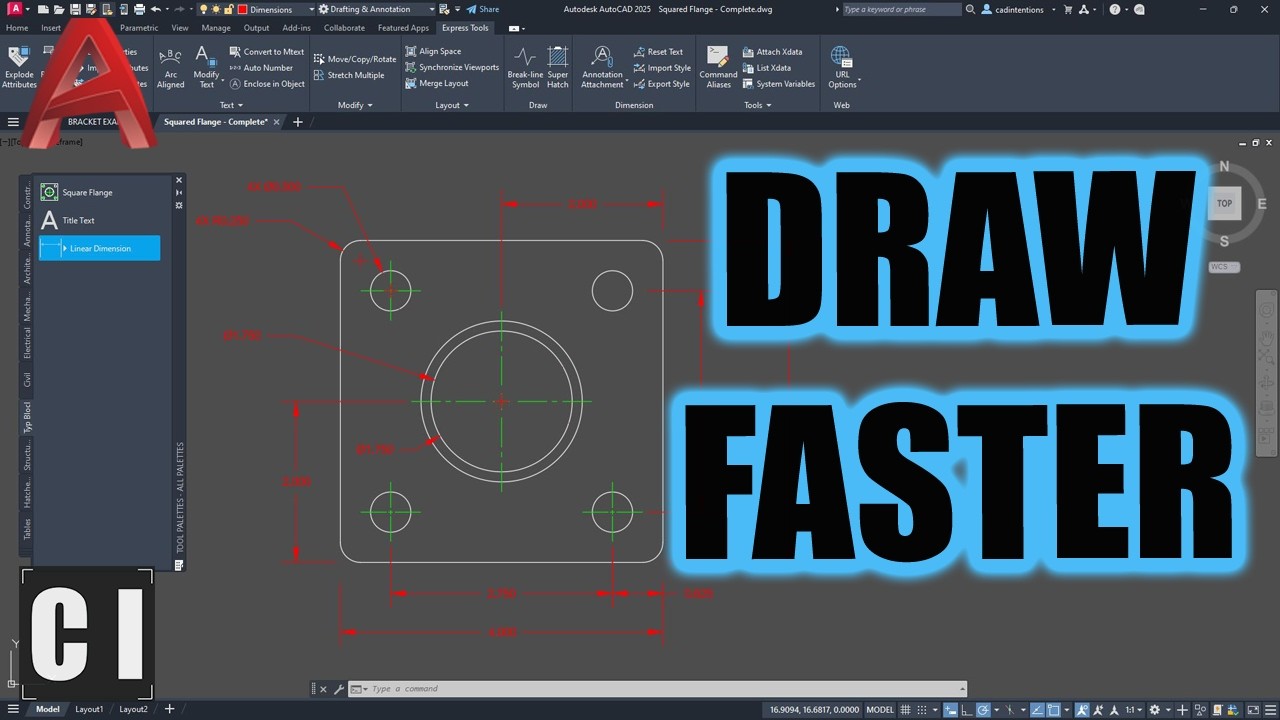Open the Parametric ribbon tab
The width and height of the screenshot is (1280, 720).
pyautogui.click(x=139, y=28)
